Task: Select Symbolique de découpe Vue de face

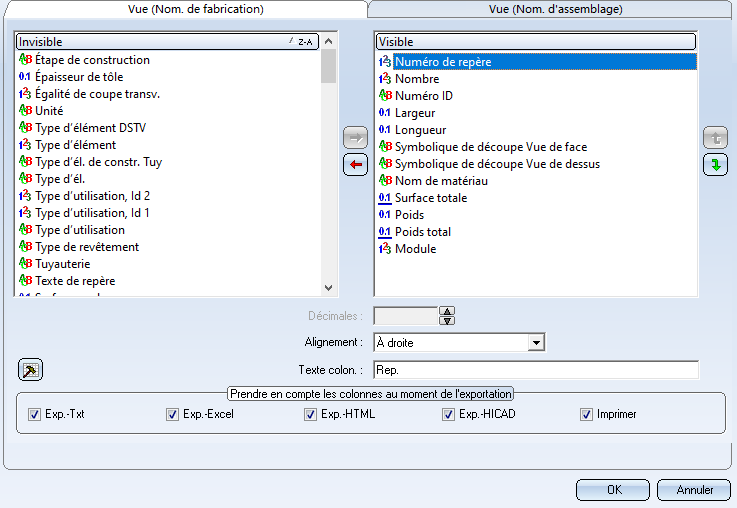Action: 491,147
